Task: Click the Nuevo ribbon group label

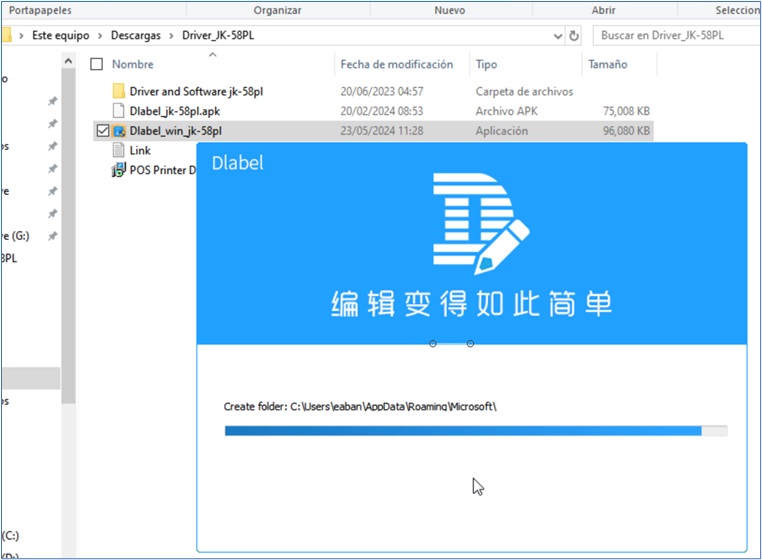Action: coord(450,10)
